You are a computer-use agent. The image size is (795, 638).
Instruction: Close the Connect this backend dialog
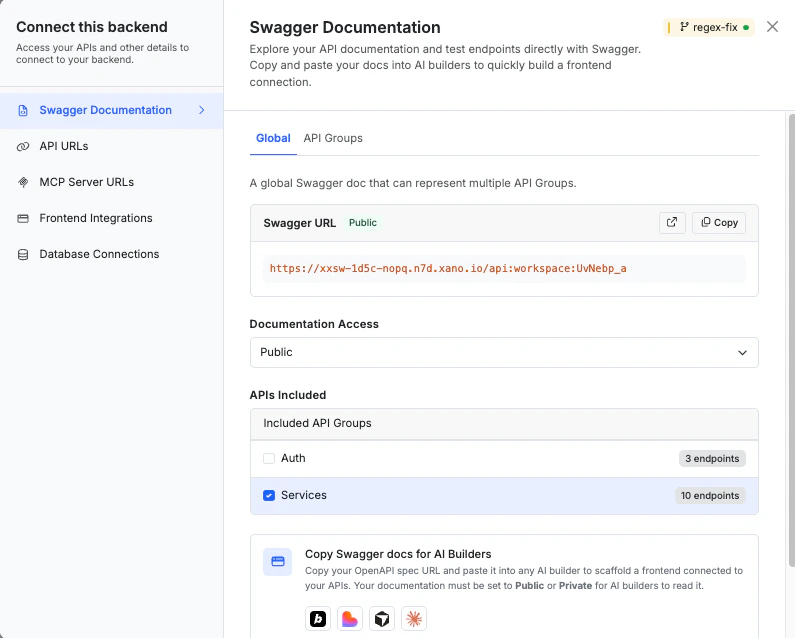click(x=772, y=27)
